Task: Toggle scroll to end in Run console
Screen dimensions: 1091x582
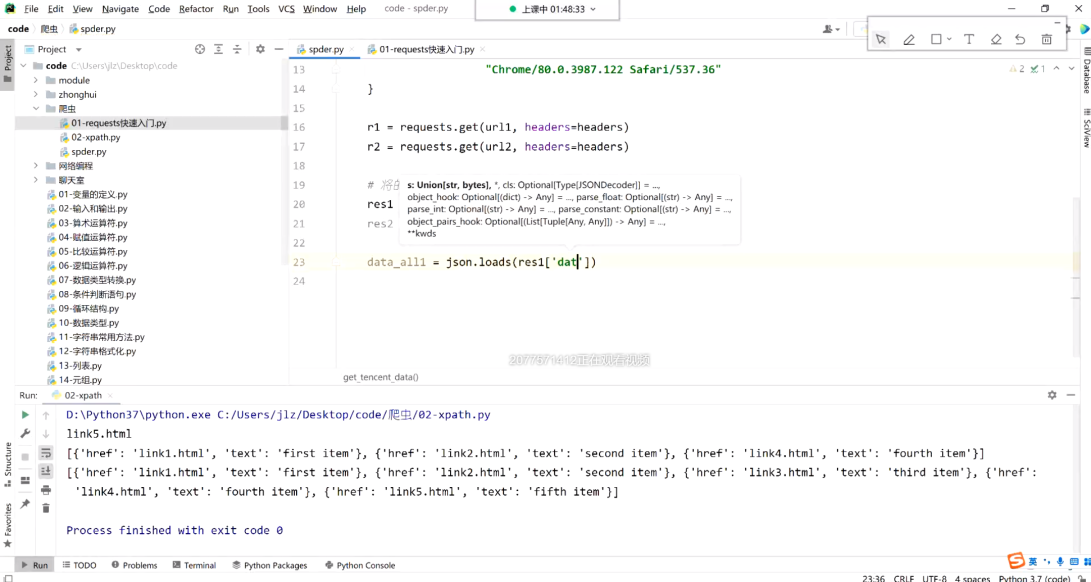Action: coord(46,471)
